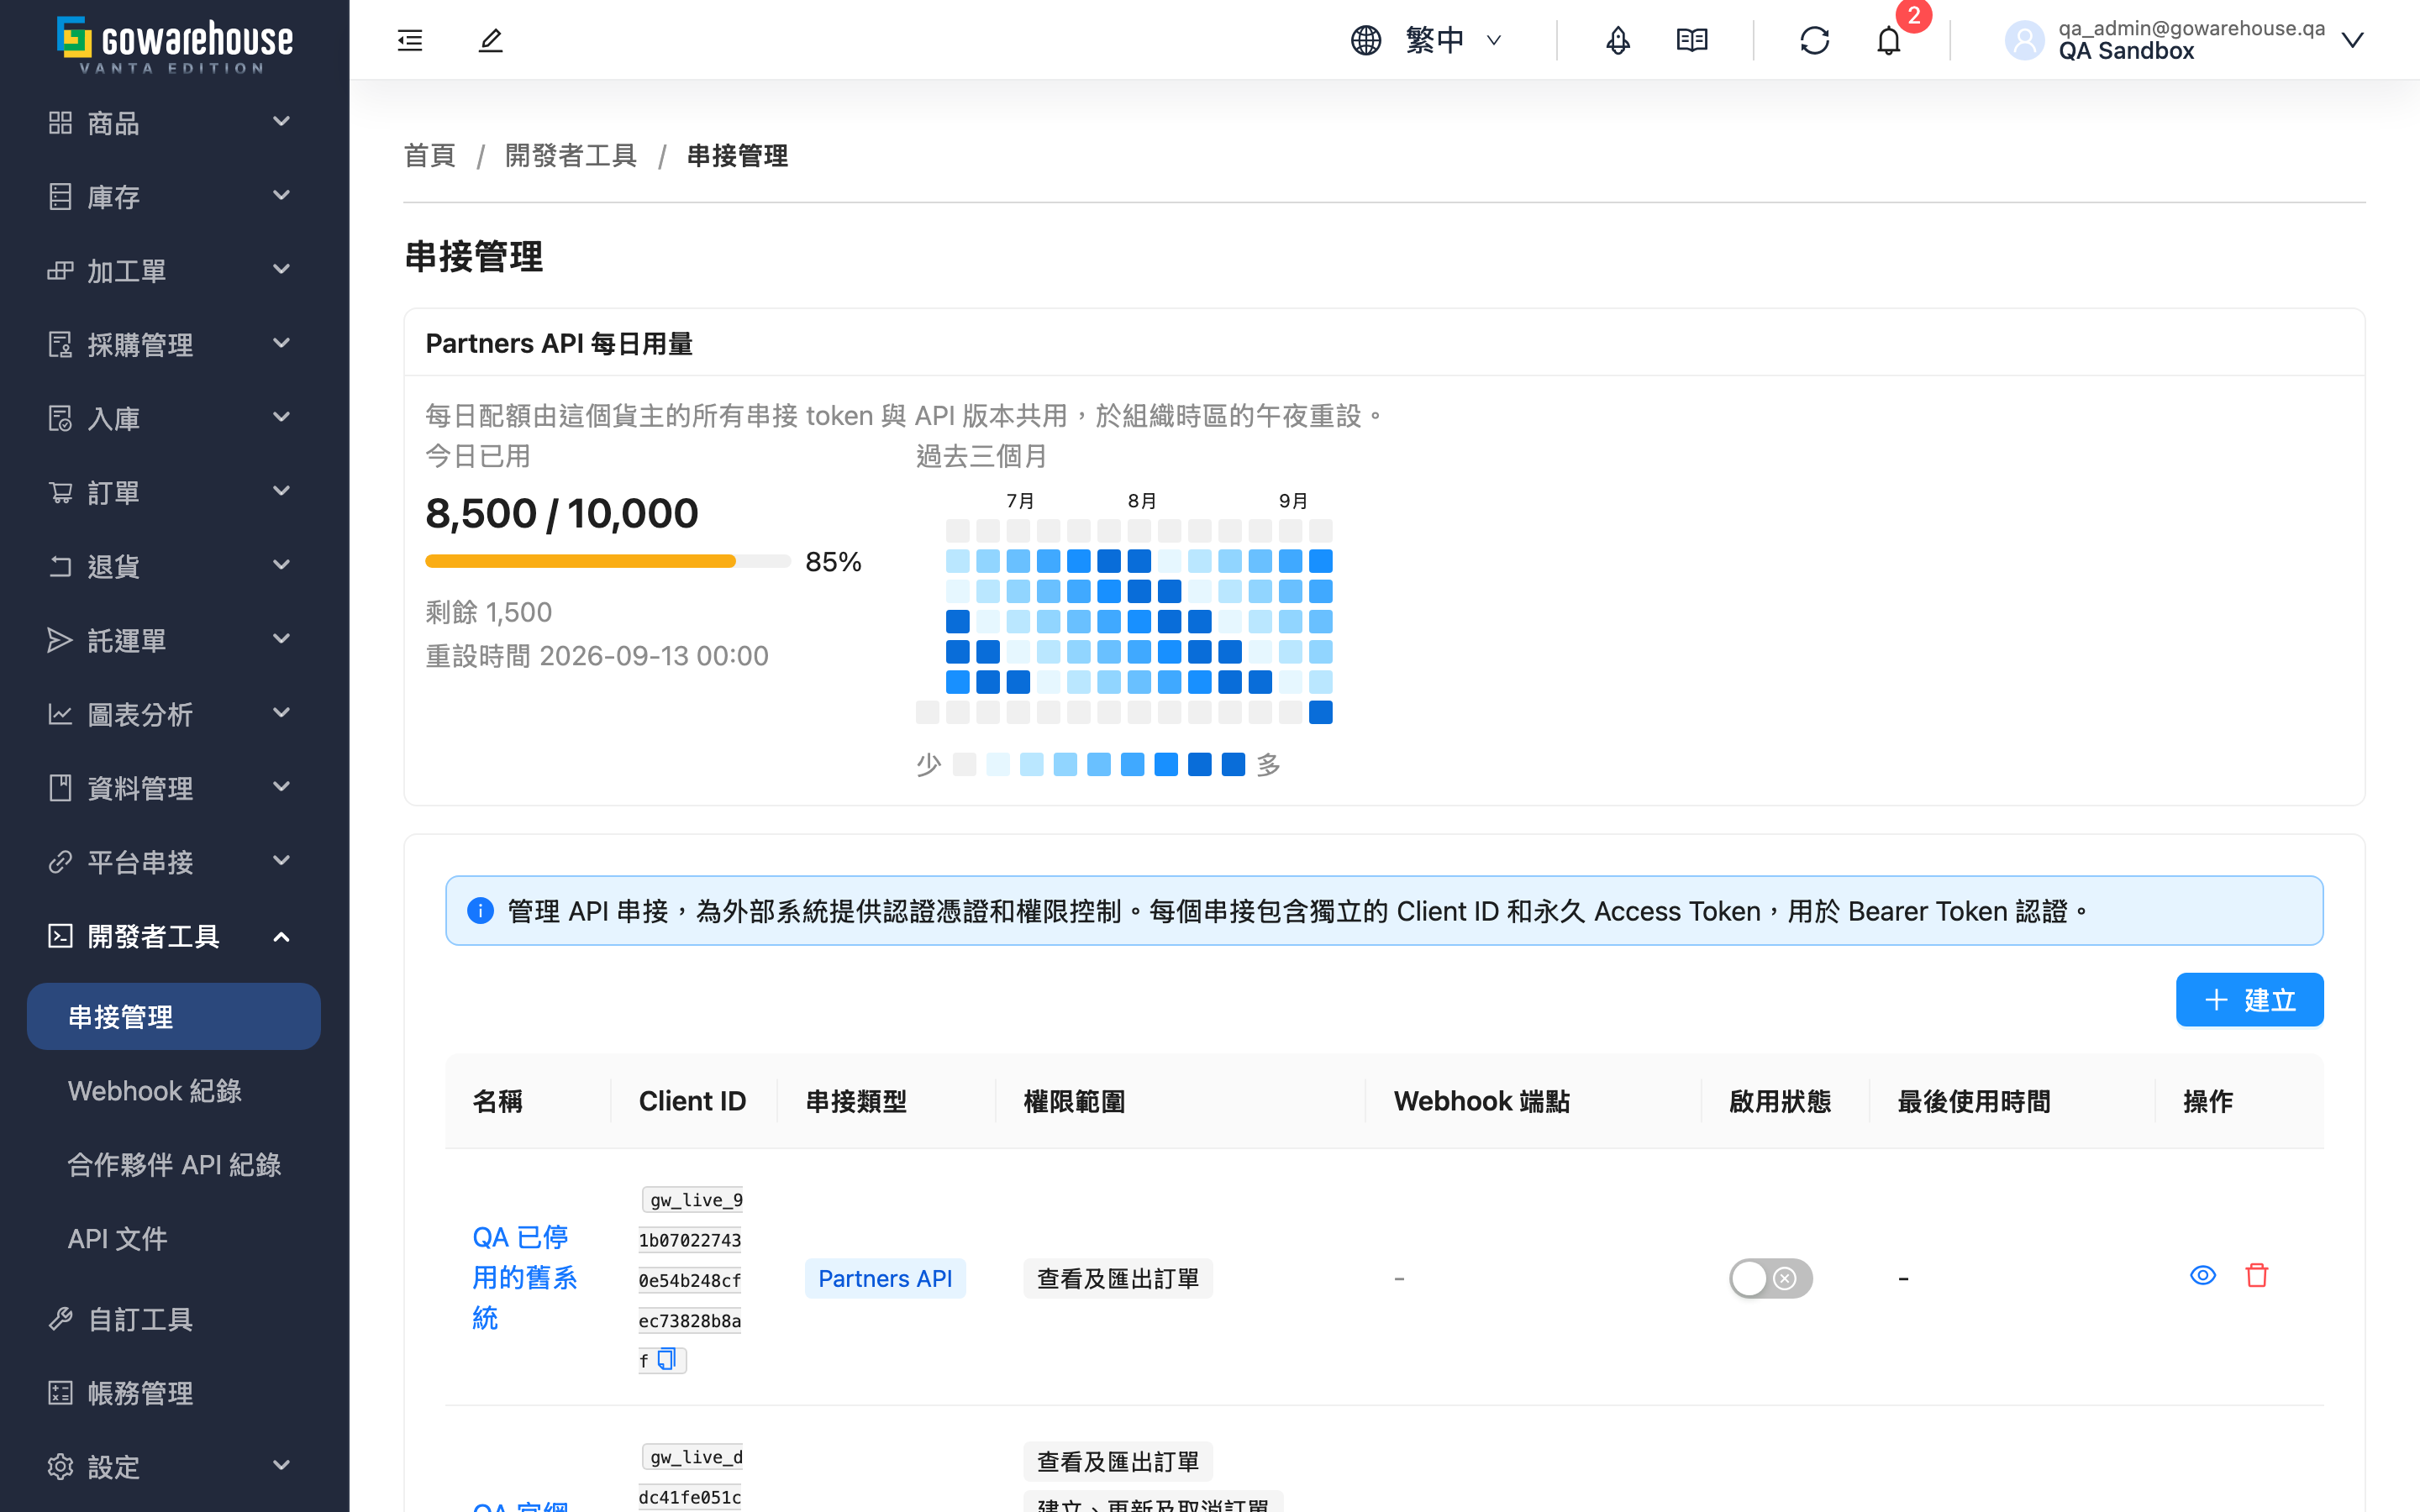Click the 查看及匯出訂單 scope tag in first row

pos(1118,1278)
